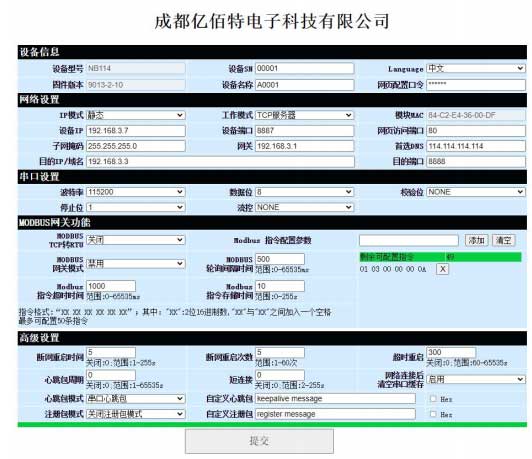Click the Modbus 指令配置参数 input field
532x459 pixels.
(x=408, y=241)
